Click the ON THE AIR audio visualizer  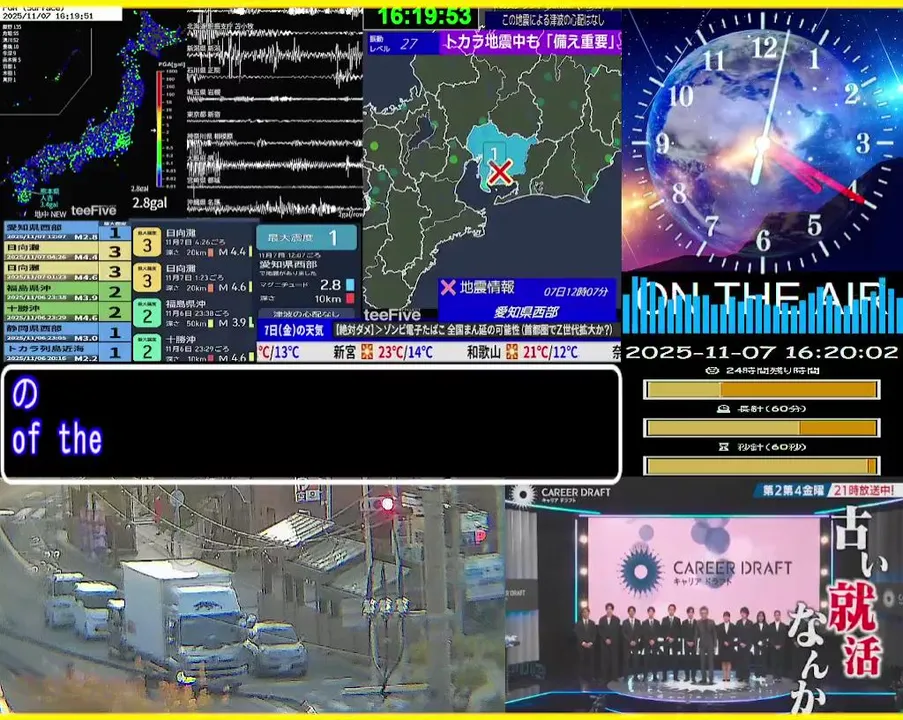(762, 304)
